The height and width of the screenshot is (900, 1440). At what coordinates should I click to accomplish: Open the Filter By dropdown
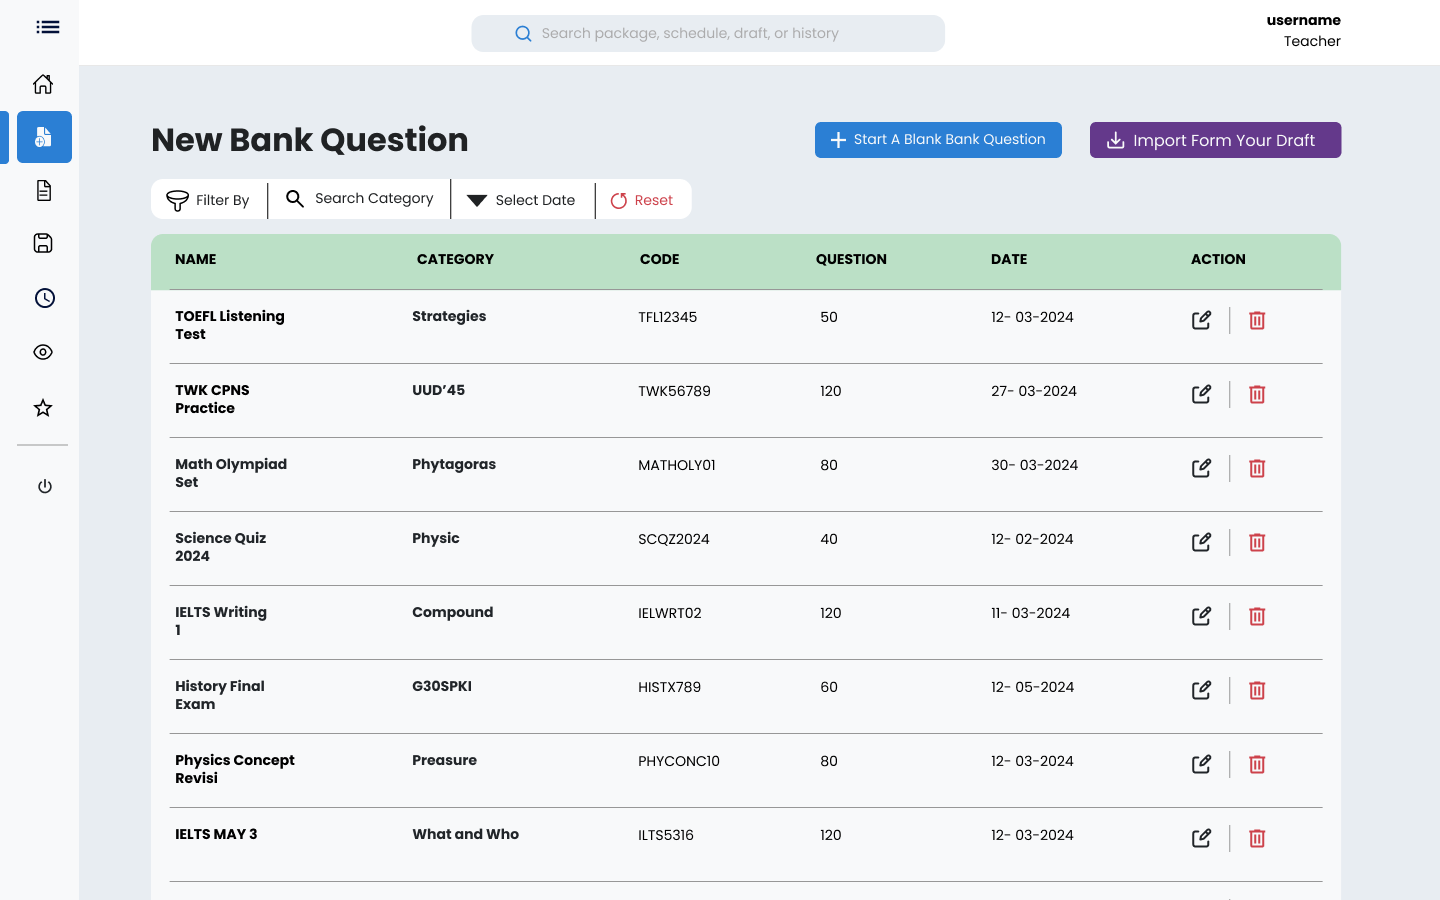(209, 200)
